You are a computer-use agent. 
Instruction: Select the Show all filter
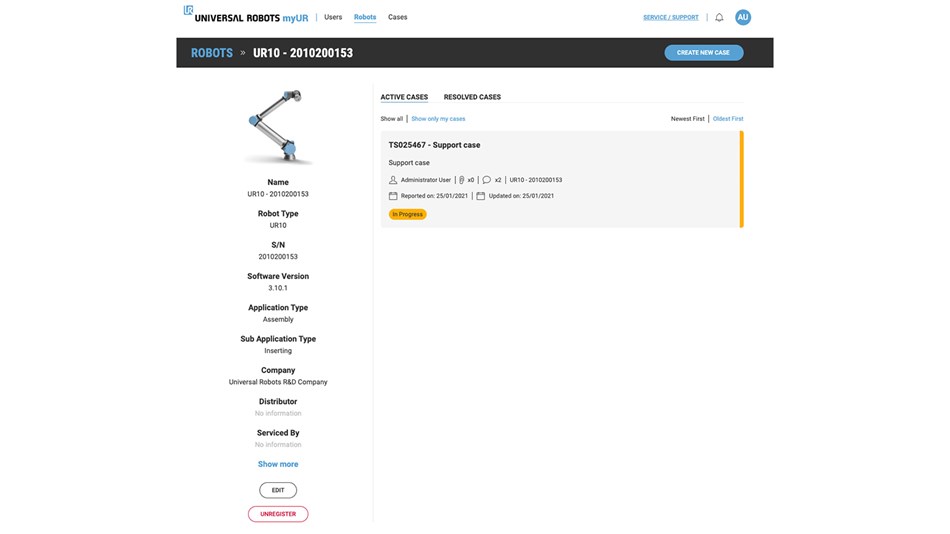pos(391,119)
